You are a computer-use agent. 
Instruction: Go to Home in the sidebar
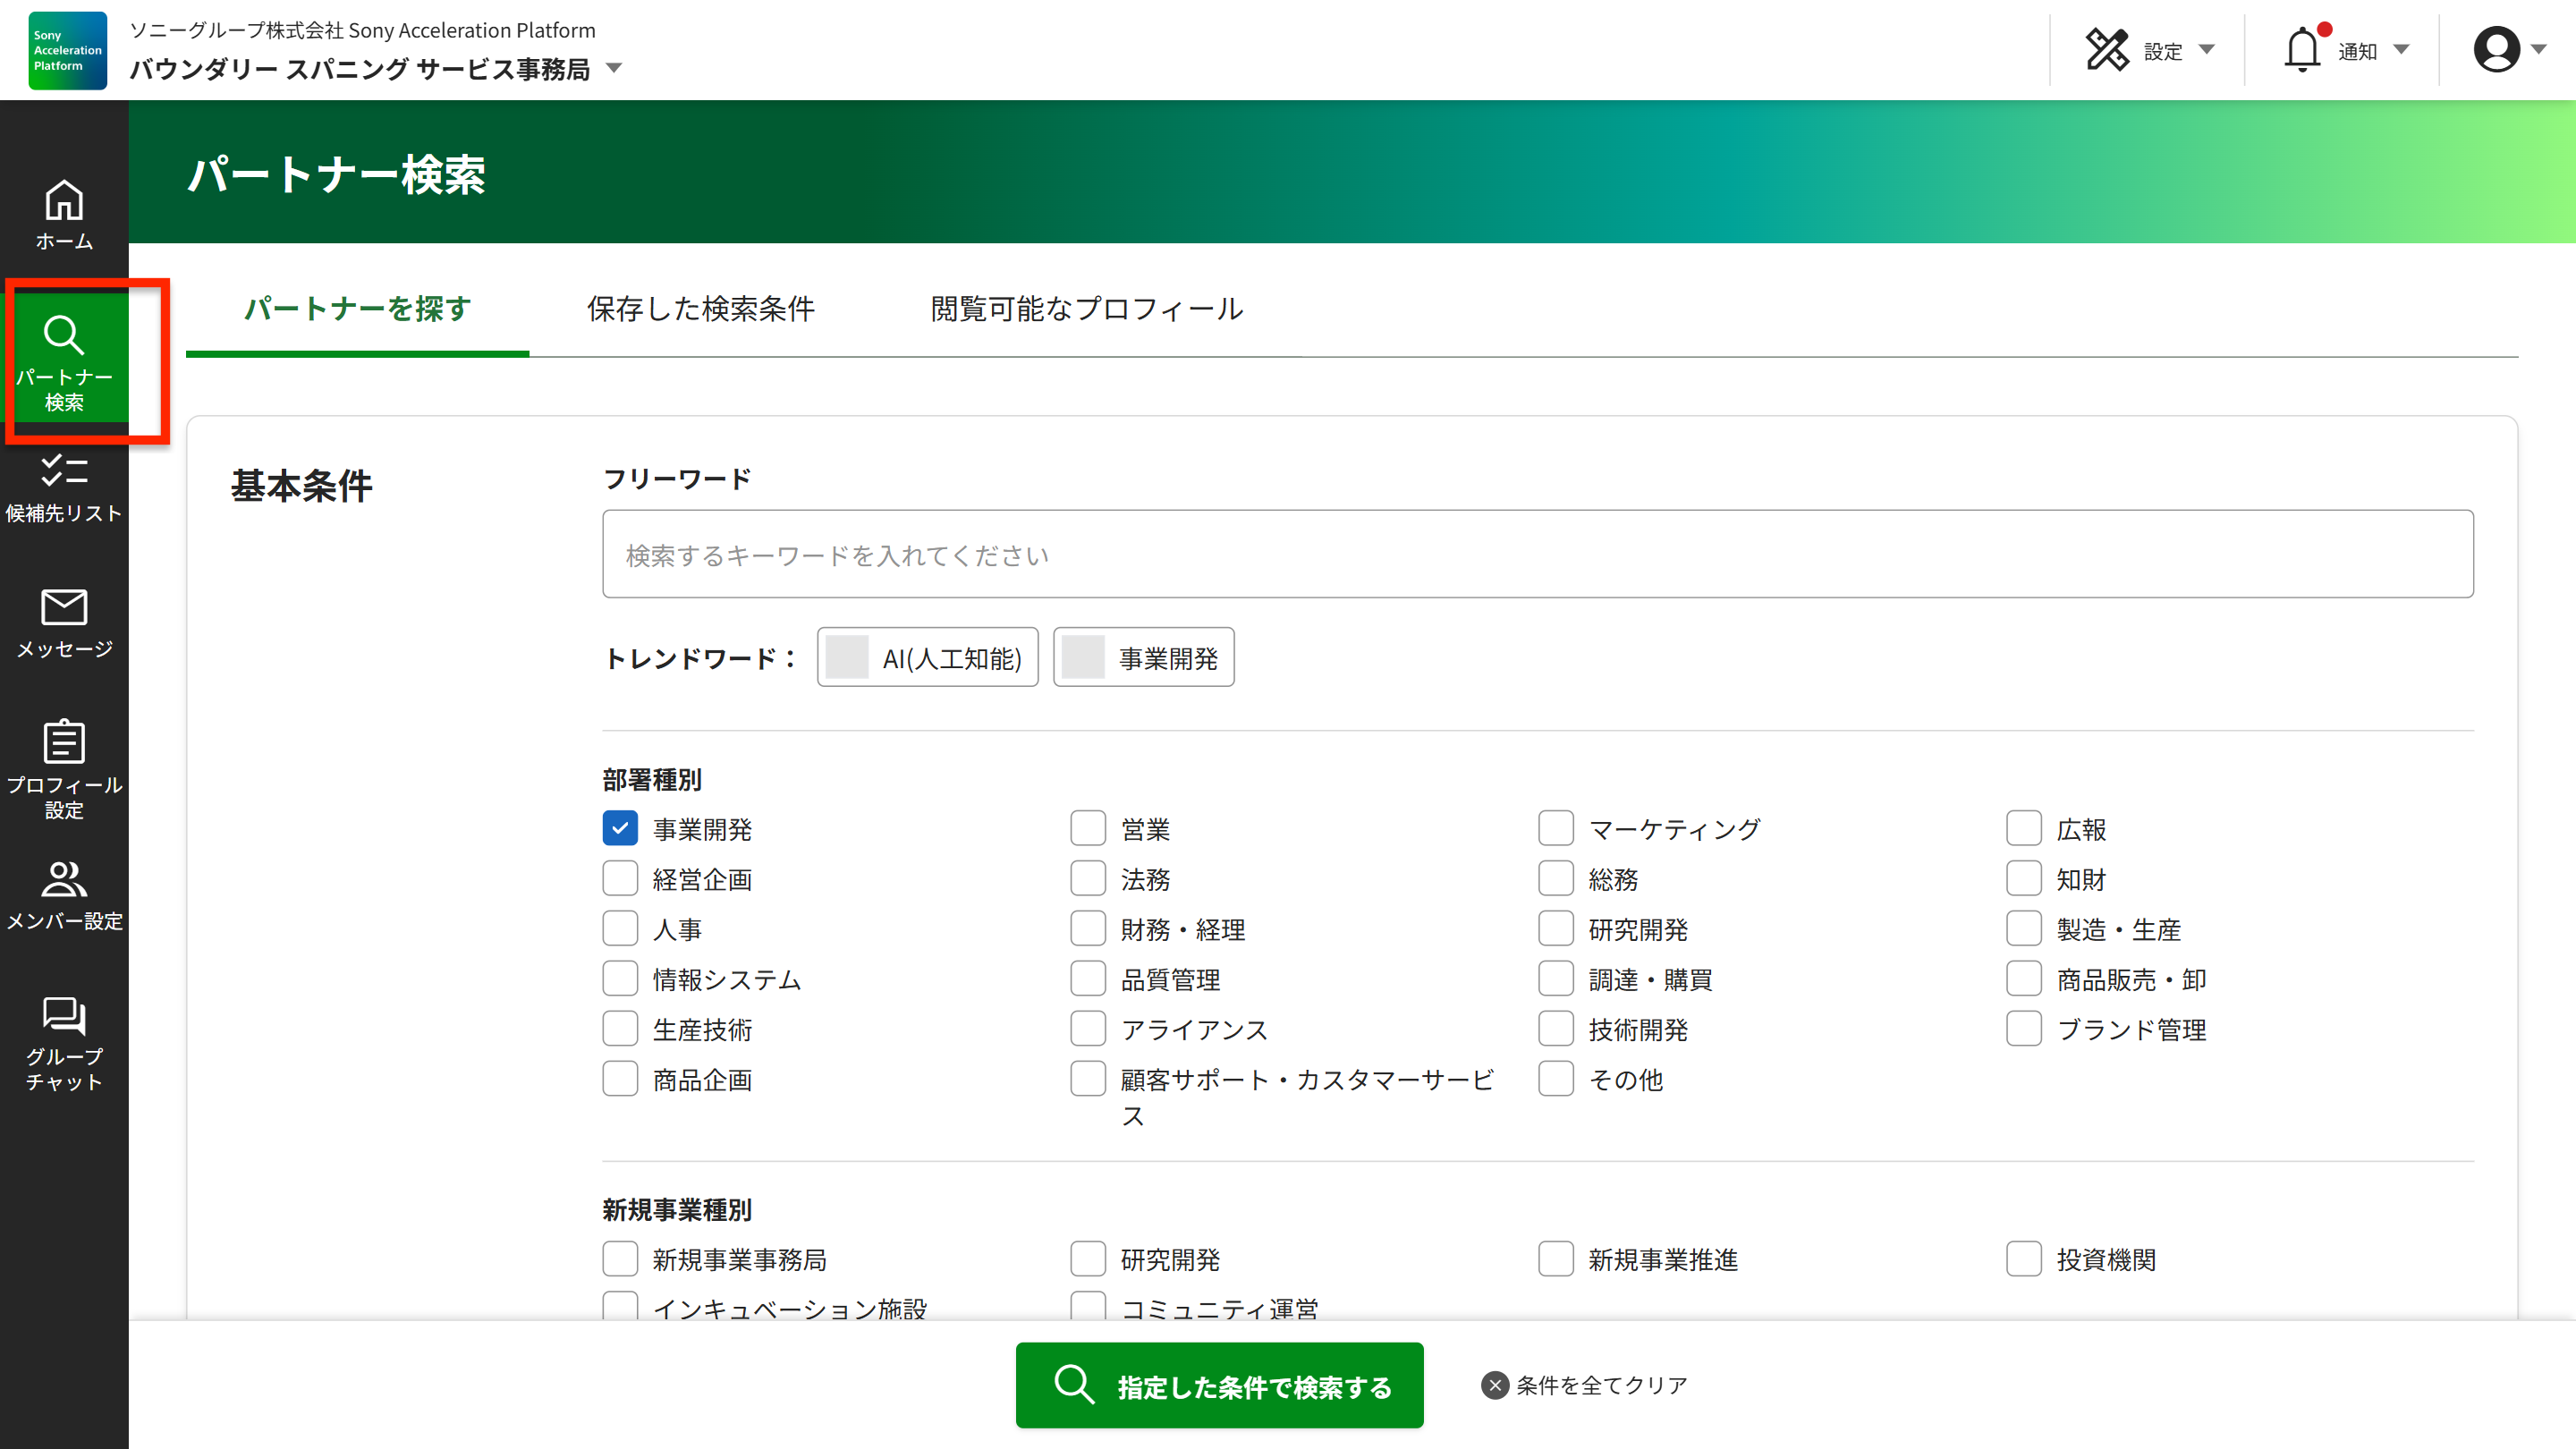point(64,214)
